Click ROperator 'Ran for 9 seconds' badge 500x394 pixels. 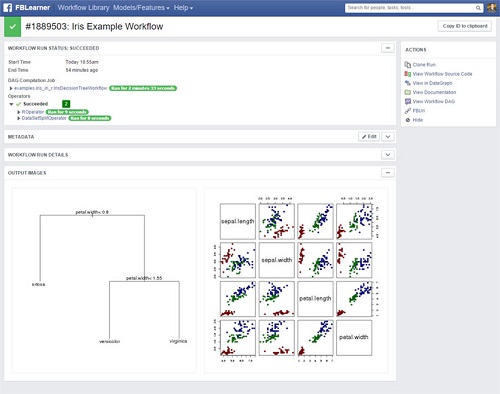tap(67, 112)
